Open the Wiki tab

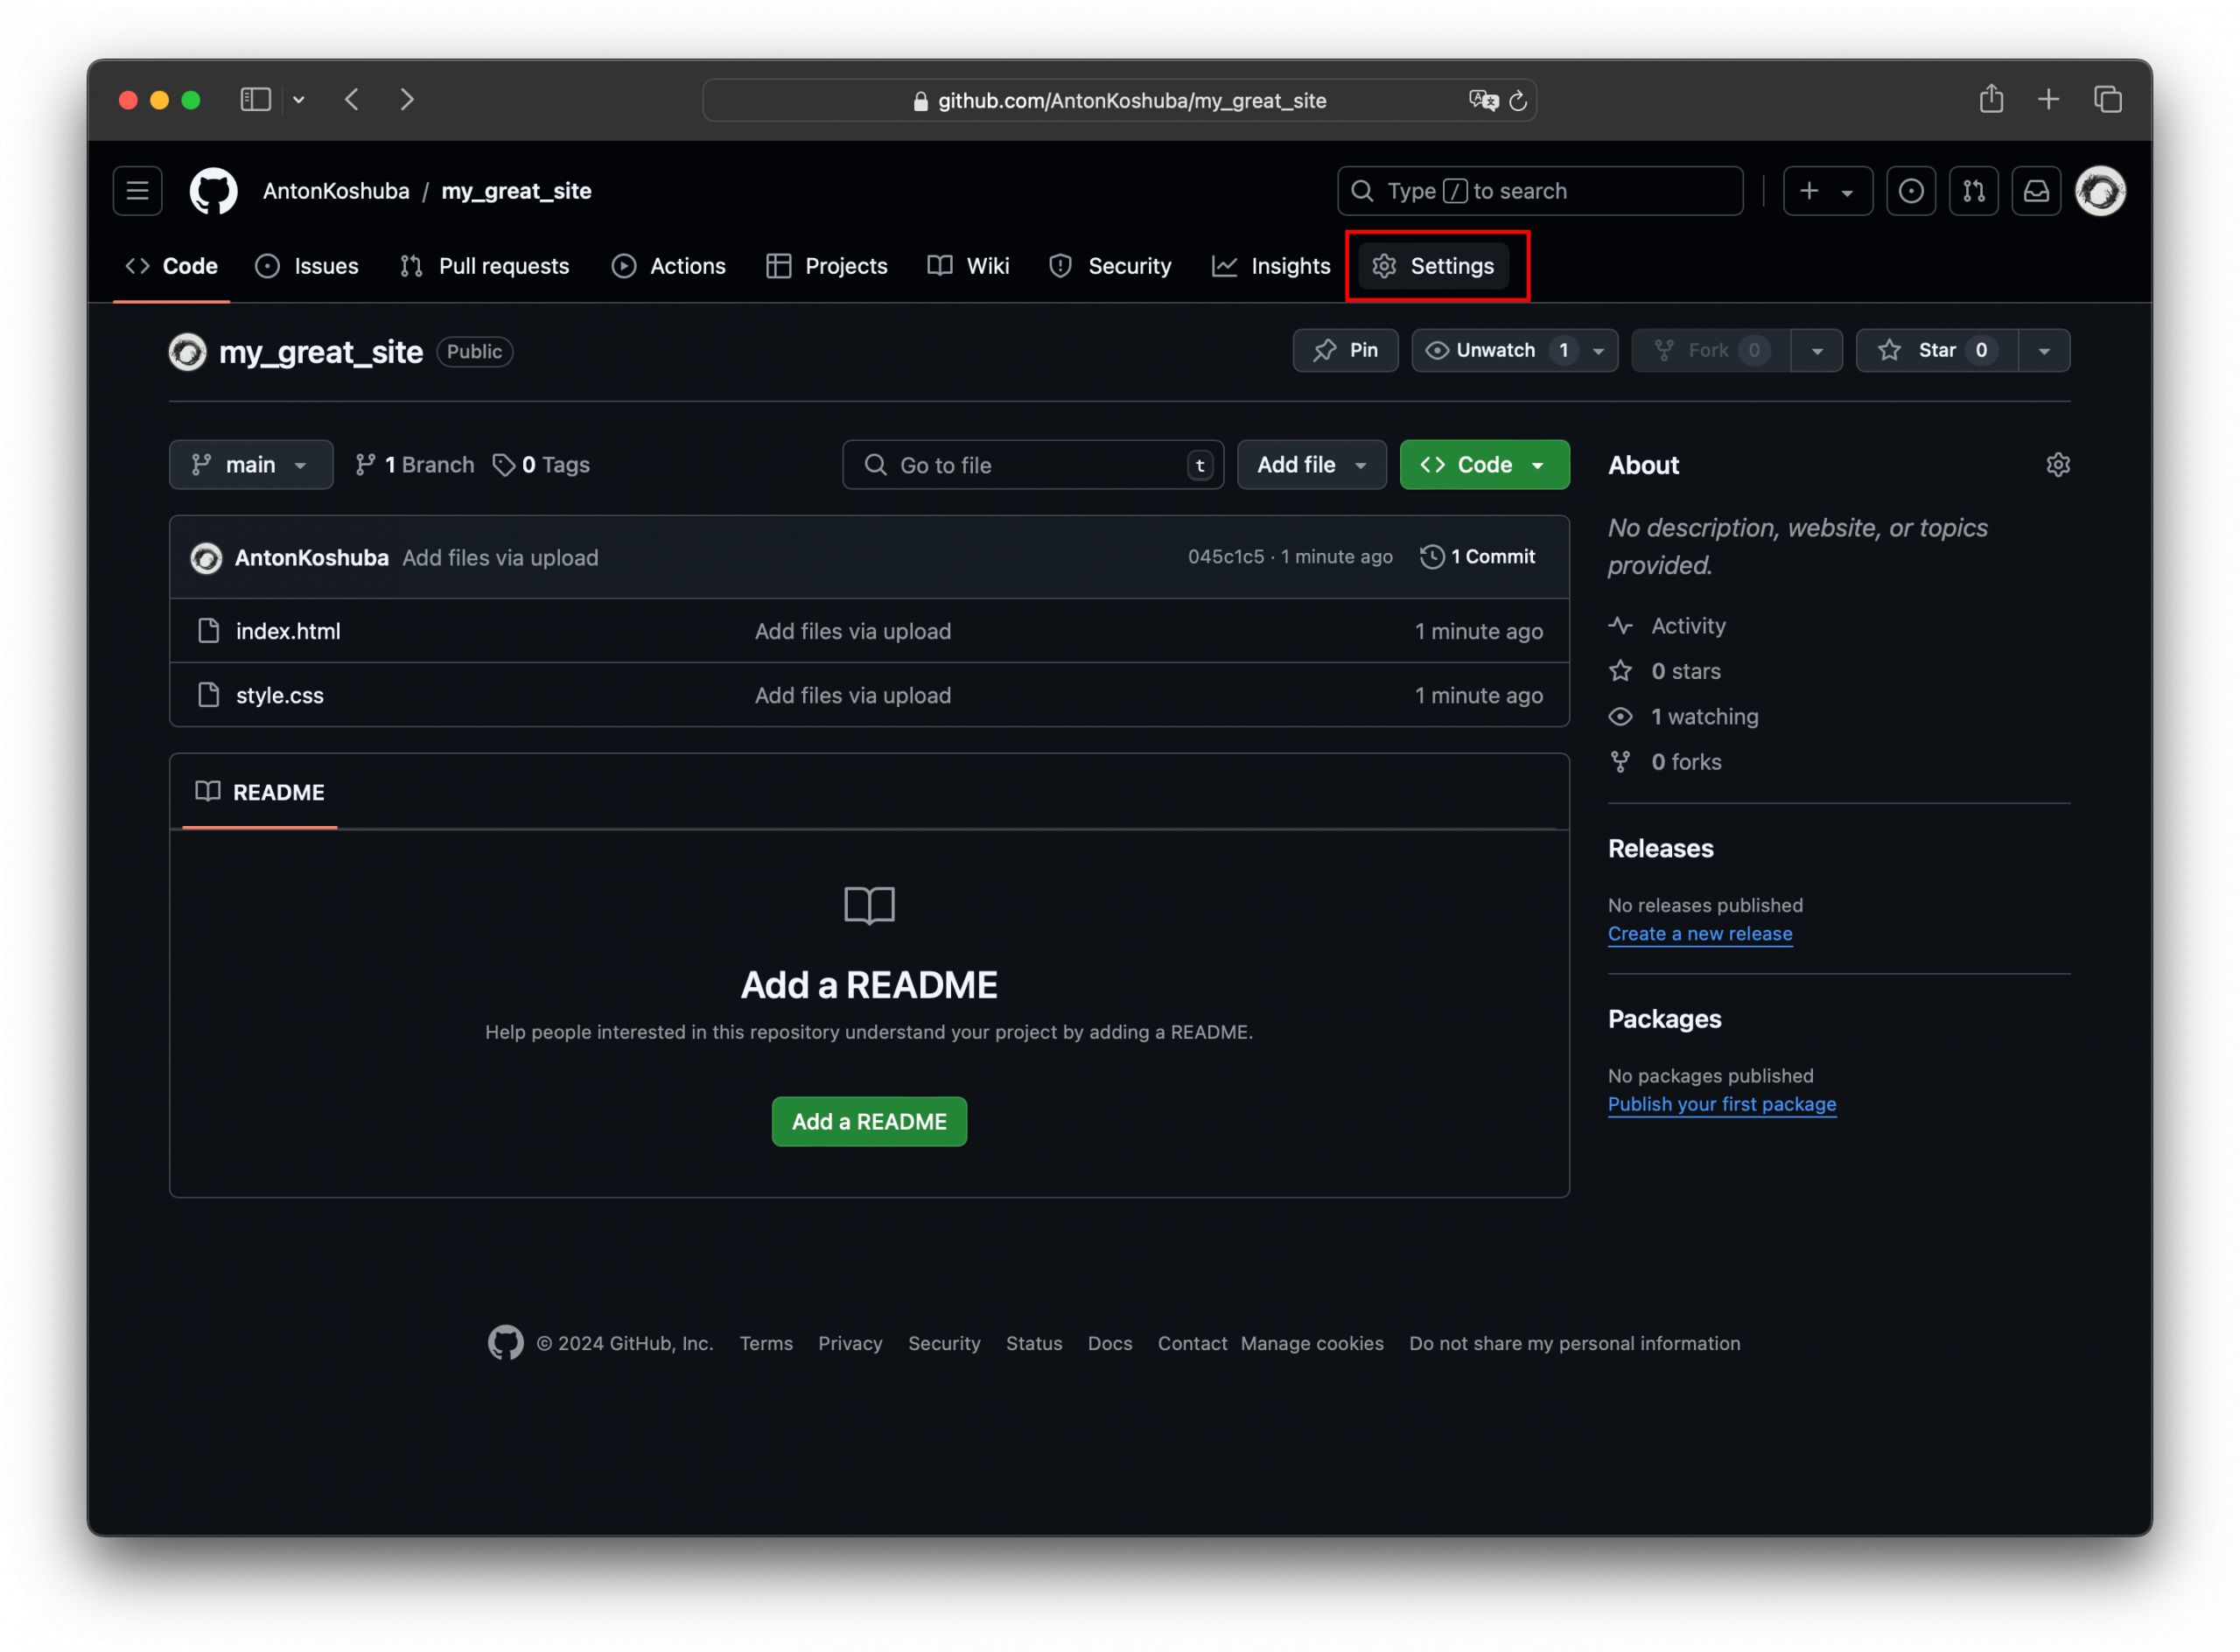pos(968,266)
